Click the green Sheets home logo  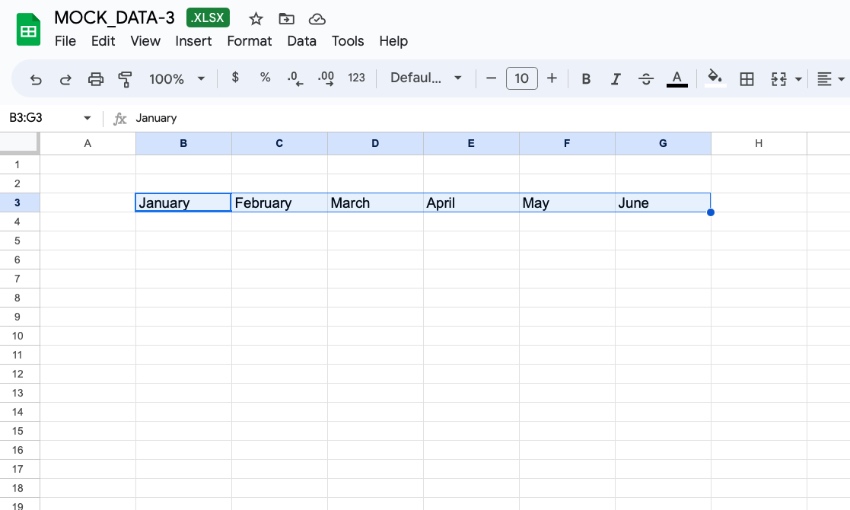point(28,30)
